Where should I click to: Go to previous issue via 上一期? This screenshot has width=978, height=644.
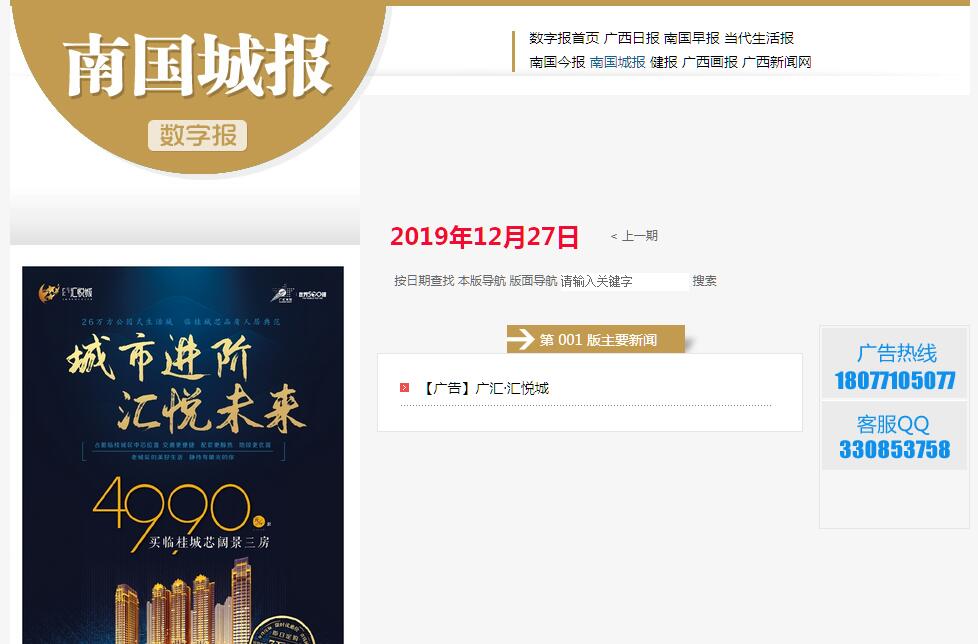[x=634, y=236]
